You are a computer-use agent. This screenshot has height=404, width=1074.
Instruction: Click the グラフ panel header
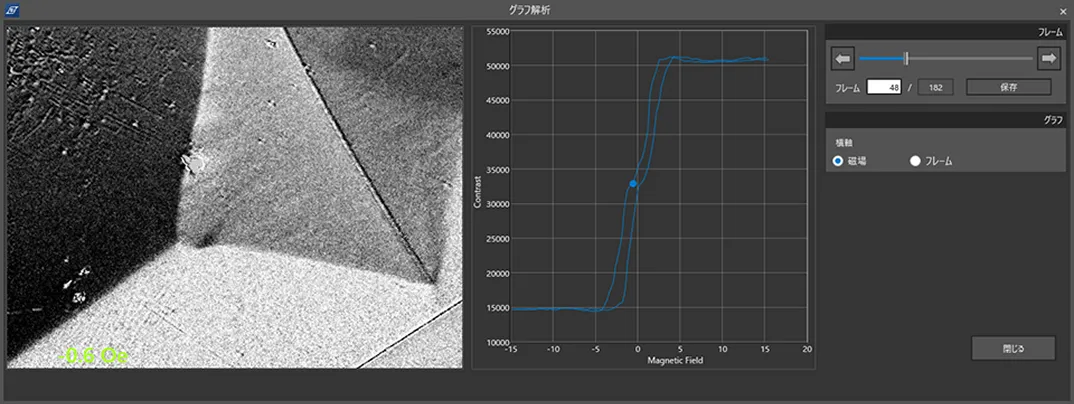coord(1053,119)
